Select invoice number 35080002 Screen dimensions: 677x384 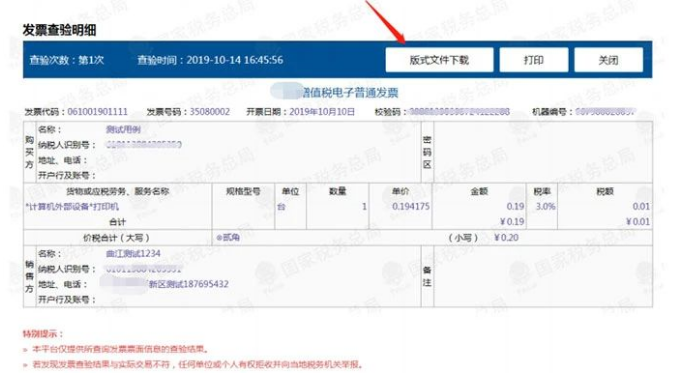coord(210,112)
